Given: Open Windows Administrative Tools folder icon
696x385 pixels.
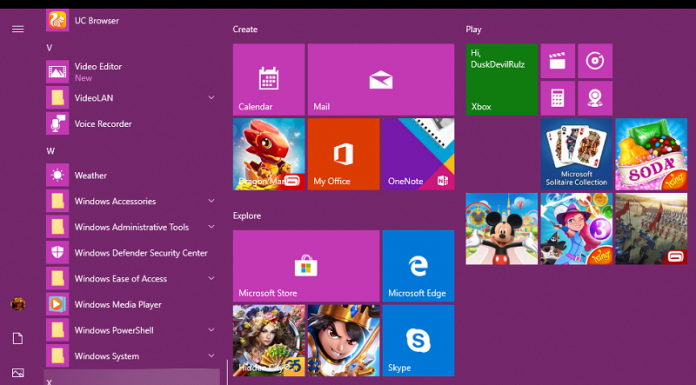Looking at the screenshot, I should pyautogui.click(x=57, y=227).
